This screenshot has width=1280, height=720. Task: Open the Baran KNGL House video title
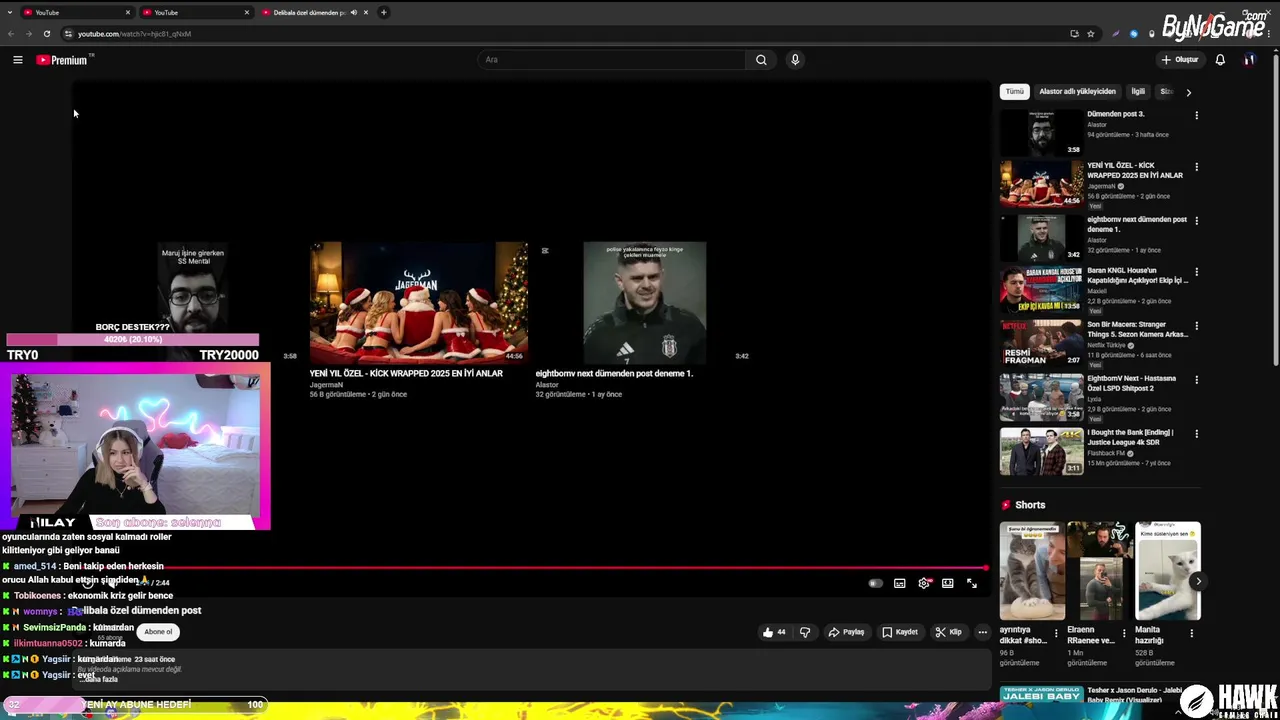tap(1138, 275)
